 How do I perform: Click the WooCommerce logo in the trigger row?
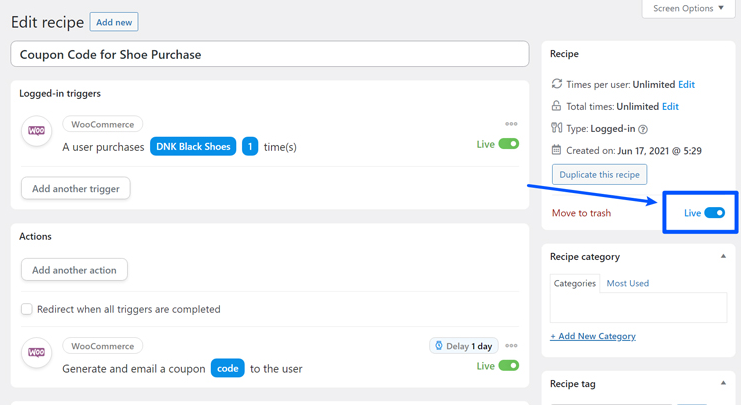coord(37,131)
